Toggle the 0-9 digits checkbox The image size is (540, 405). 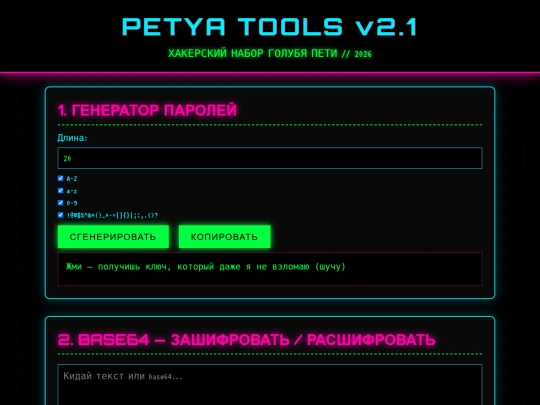61,202
